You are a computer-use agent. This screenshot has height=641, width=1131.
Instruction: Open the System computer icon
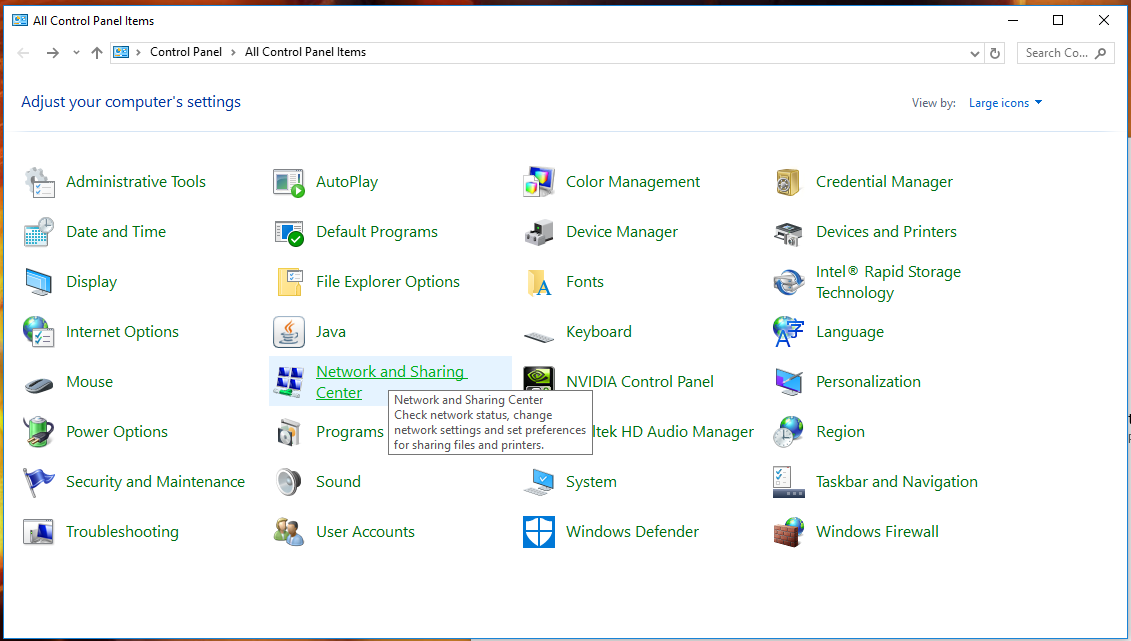pyautogui.click(x=539, y=482)
